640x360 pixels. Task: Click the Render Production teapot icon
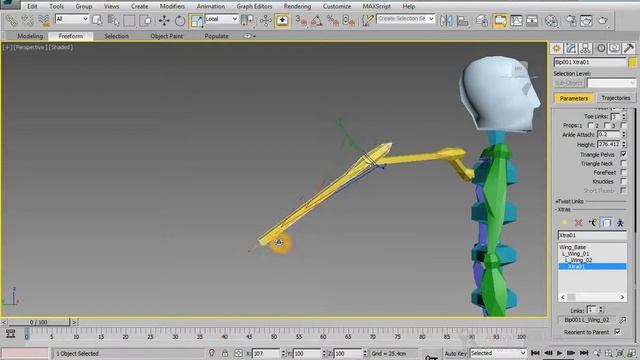point(602,20)
